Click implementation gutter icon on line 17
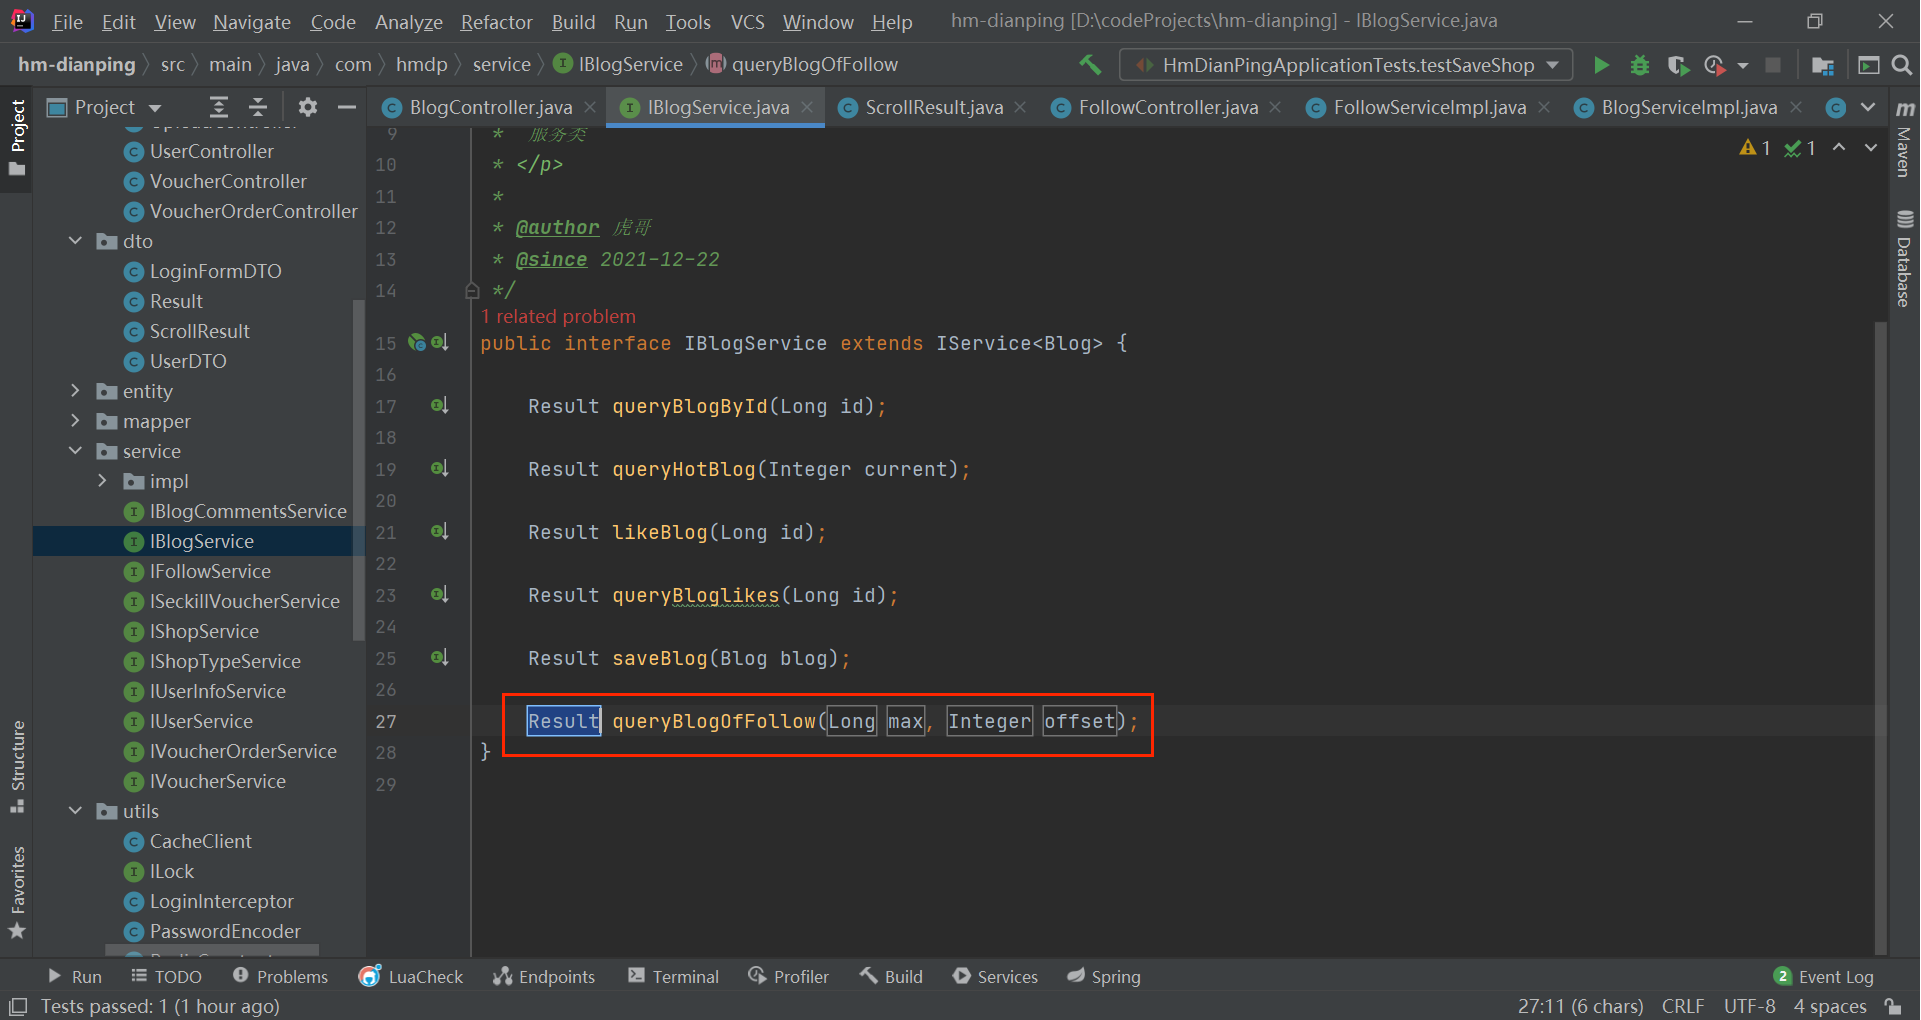 click(x=440, y=406)
